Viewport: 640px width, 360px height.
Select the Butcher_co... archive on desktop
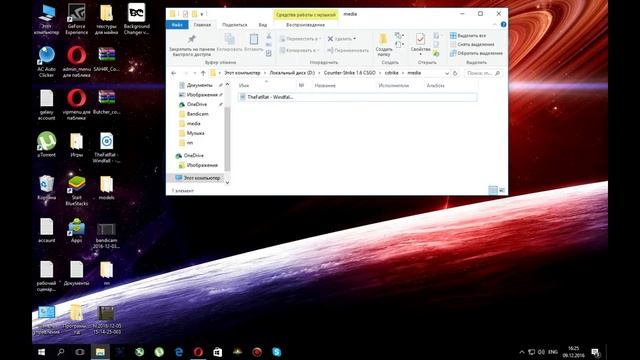[106, 103]
